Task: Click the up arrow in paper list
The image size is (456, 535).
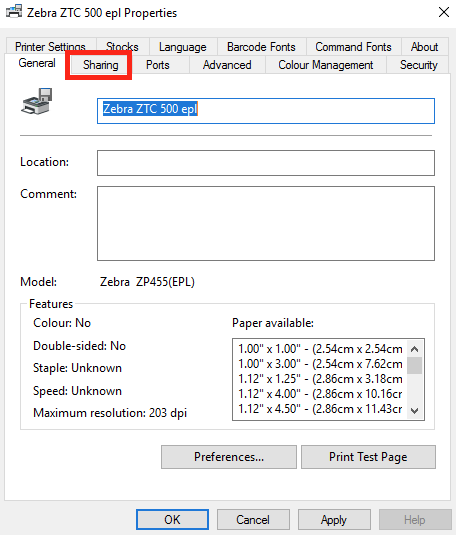Action: (x=415, y=349)
